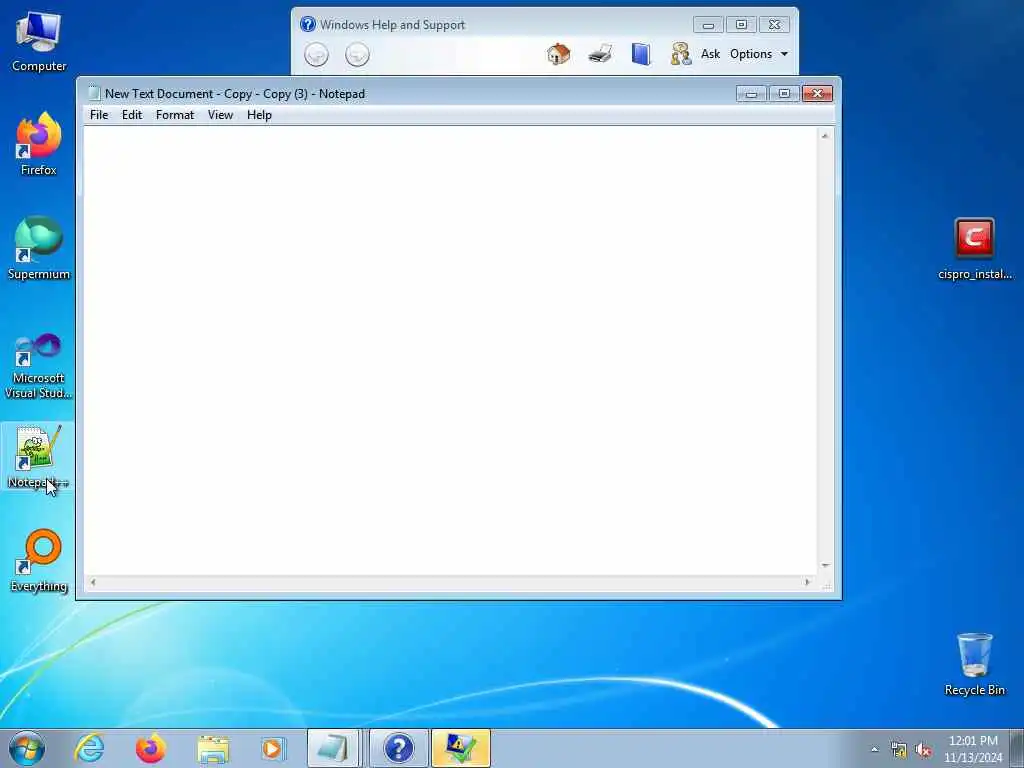Switch to Help and Support taskbar button
The image size is (1024, 768).
tap(398, 748)
